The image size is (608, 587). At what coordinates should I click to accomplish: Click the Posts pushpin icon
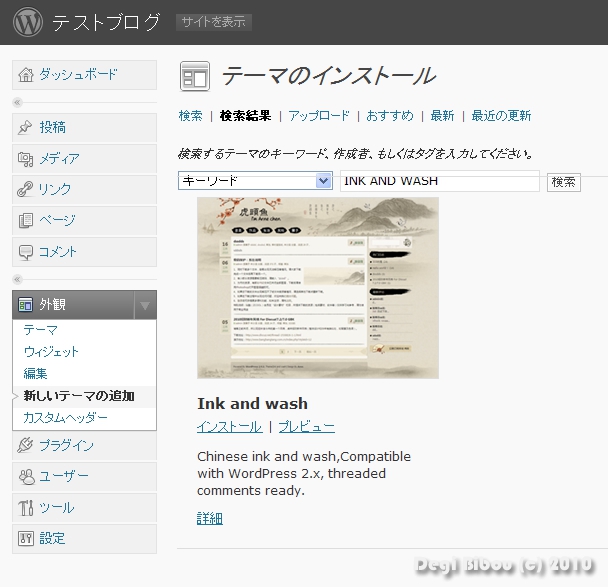tap(25, 127)
